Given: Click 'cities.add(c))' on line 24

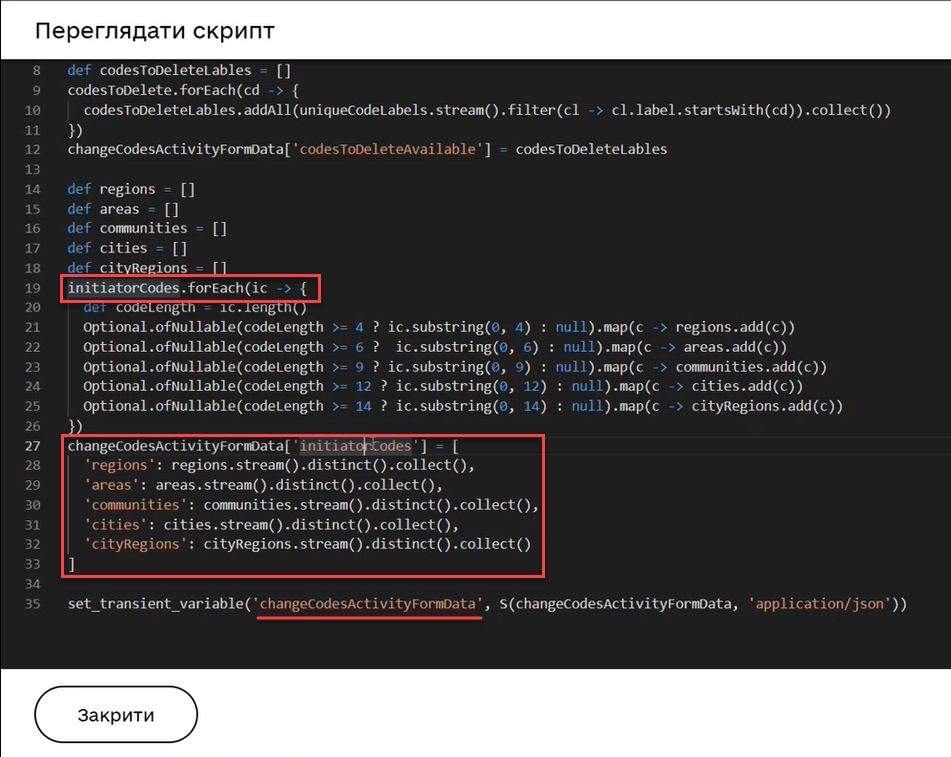Looking at the screenshot, I should click(747, 386).
